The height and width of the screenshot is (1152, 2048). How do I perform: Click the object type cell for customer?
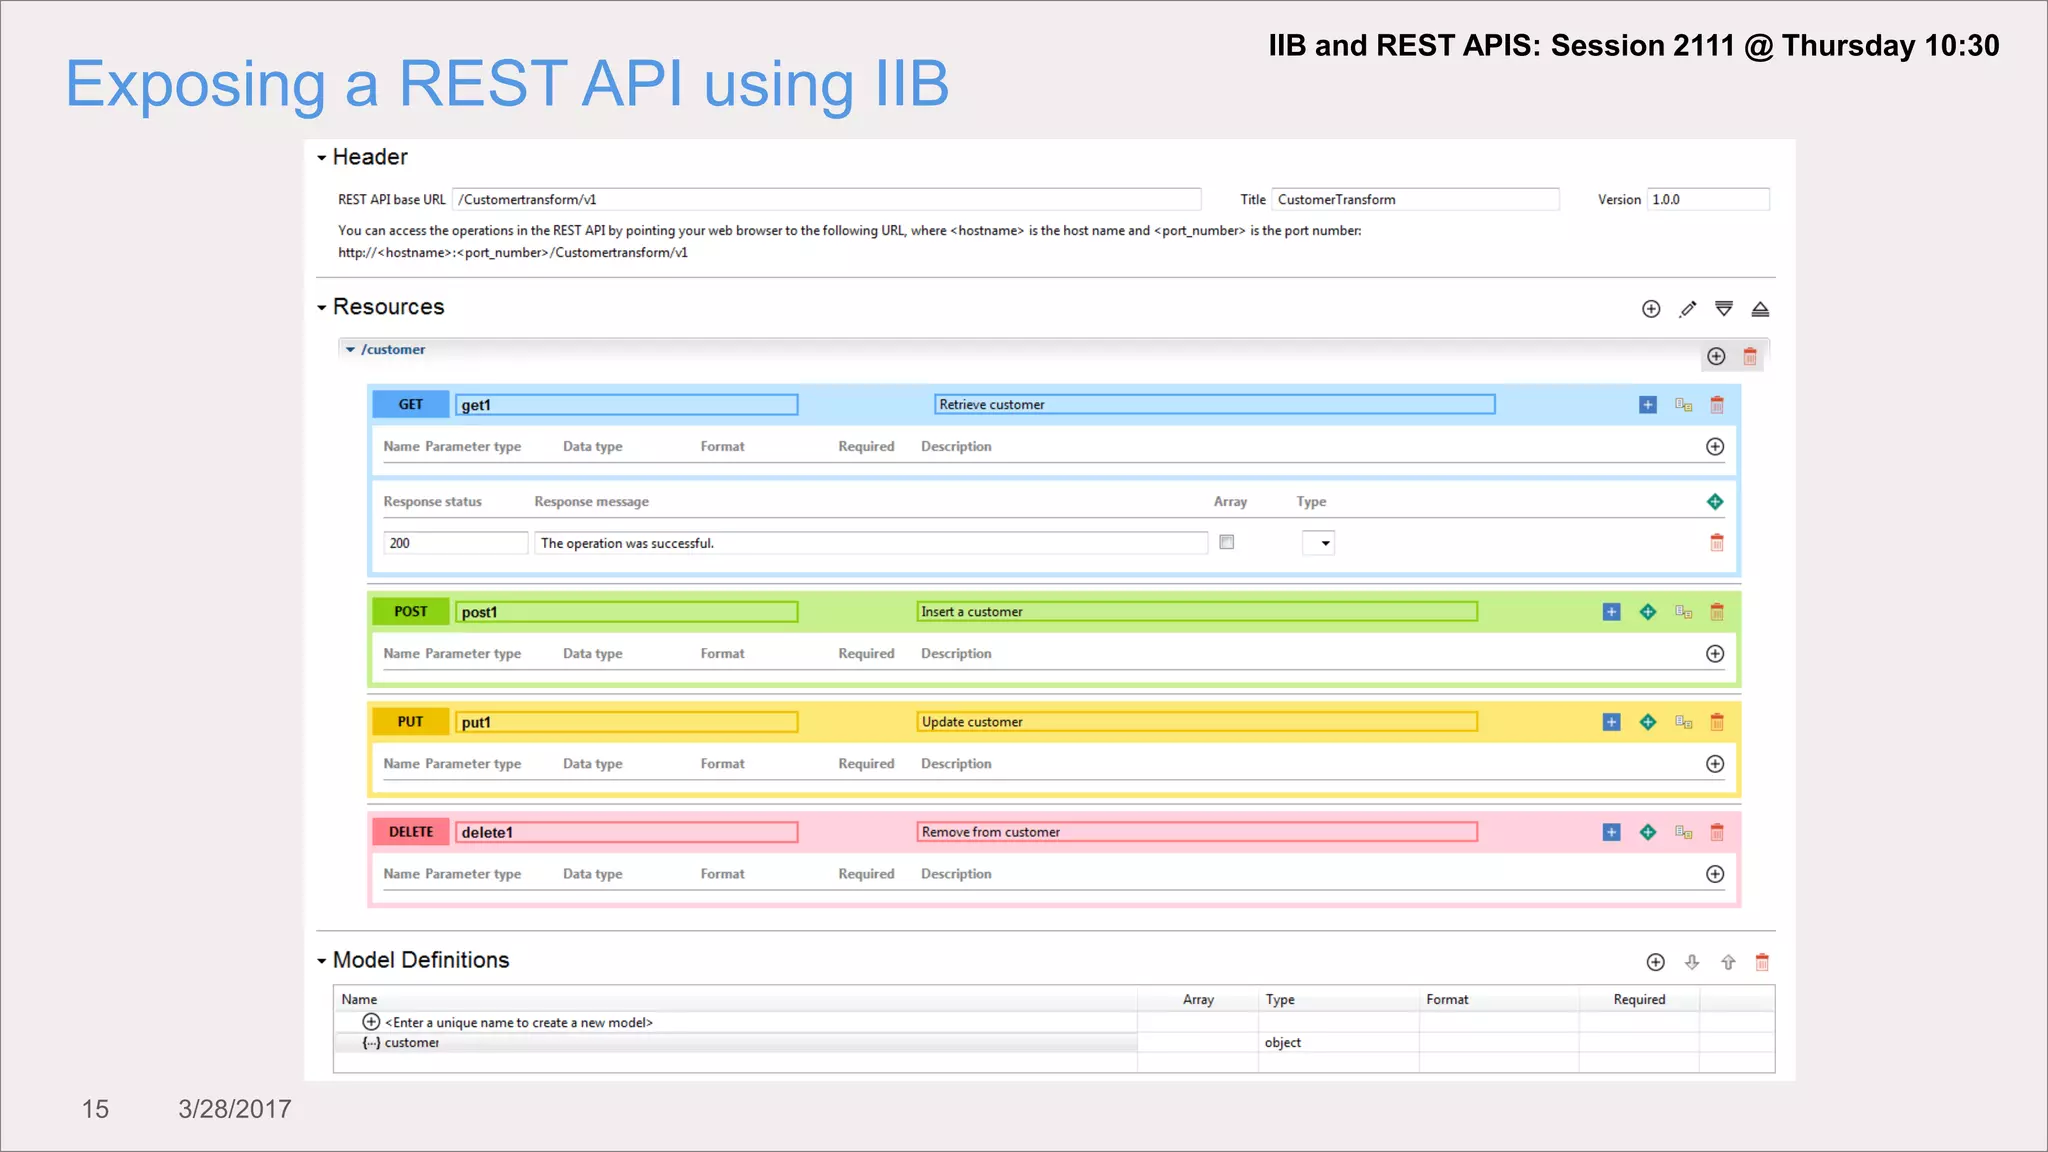pos(1338,1043)
